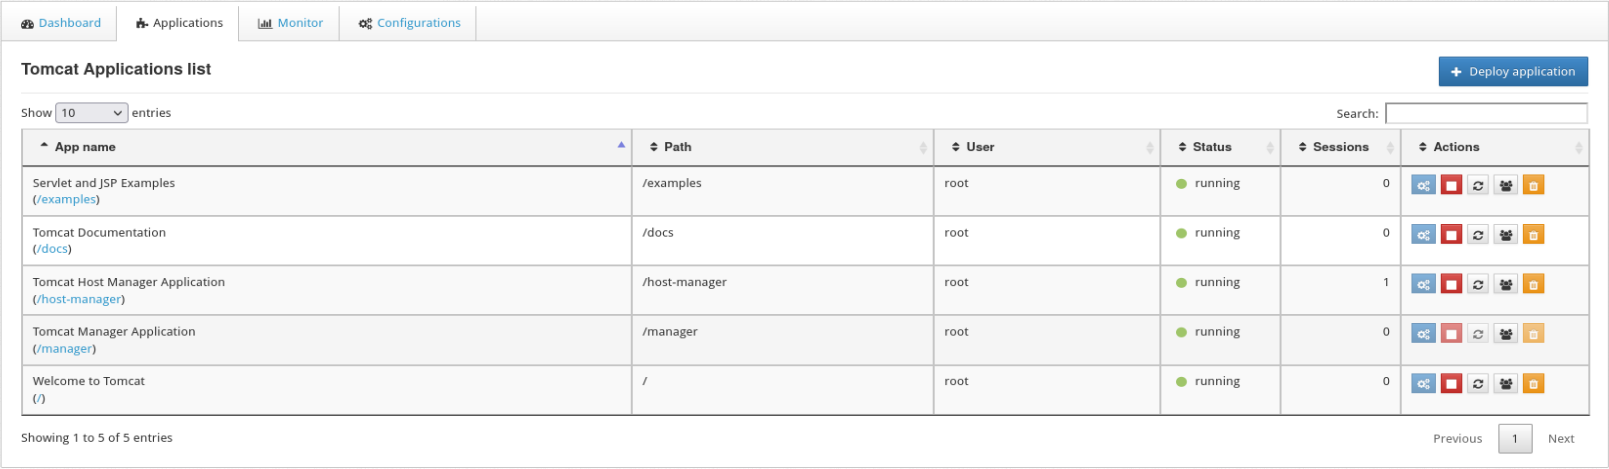
Task: Focus the Search input field
Action: pos(1486,113)
